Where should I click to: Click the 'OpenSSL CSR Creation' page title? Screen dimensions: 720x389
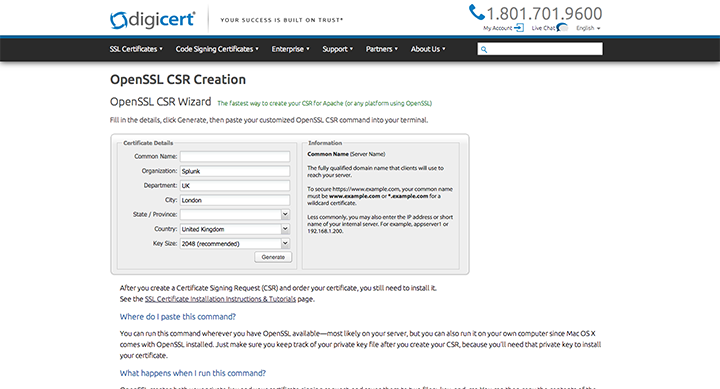pyautogui.click(x=178, y=79)
